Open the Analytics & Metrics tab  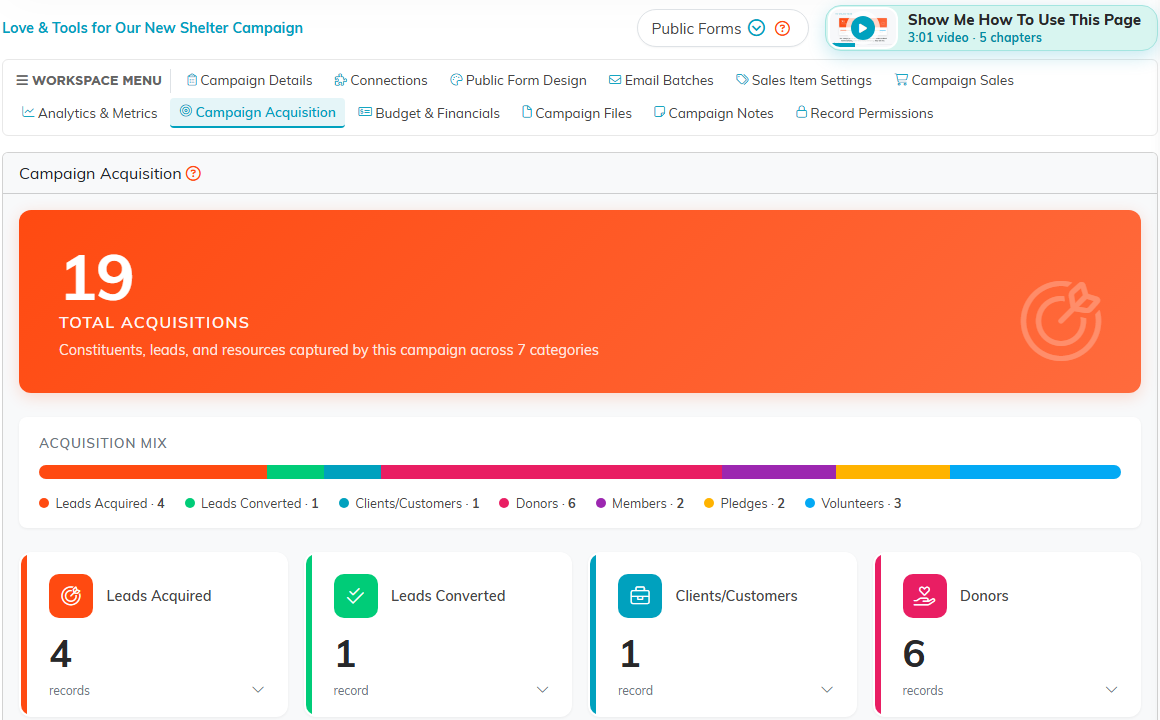[x=90, y=113]
